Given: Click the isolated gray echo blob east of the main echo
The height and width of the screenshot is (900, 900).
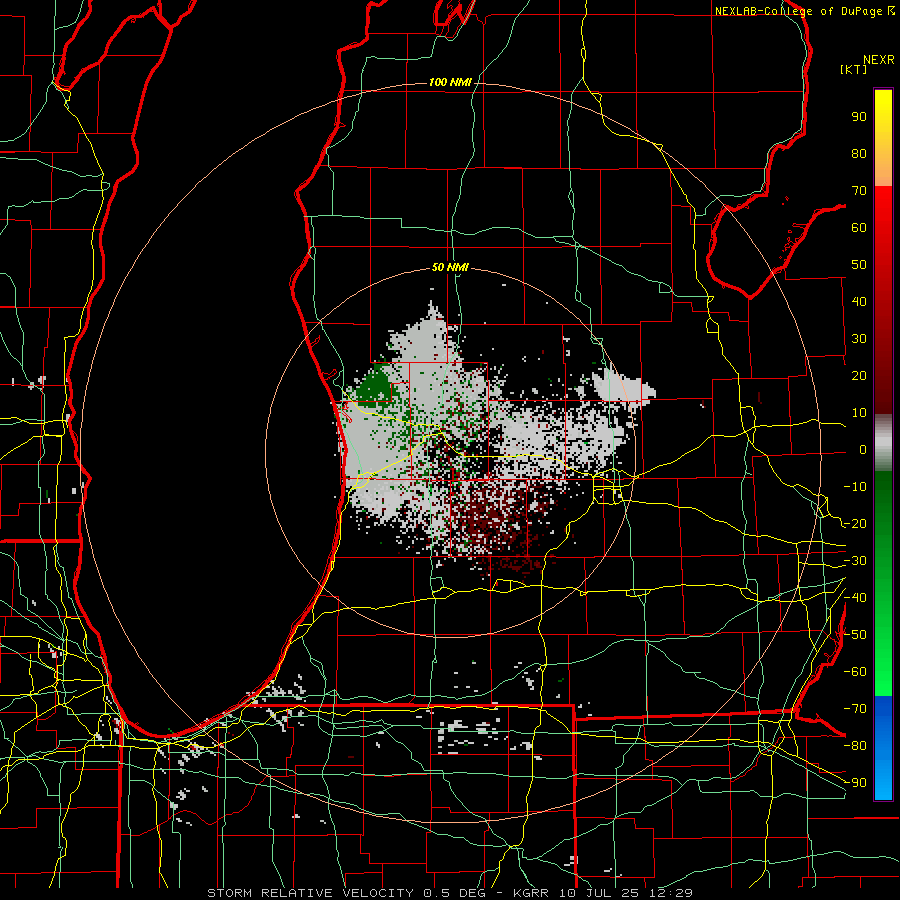Looking at the screenshot, I should (x=623, y=386).
